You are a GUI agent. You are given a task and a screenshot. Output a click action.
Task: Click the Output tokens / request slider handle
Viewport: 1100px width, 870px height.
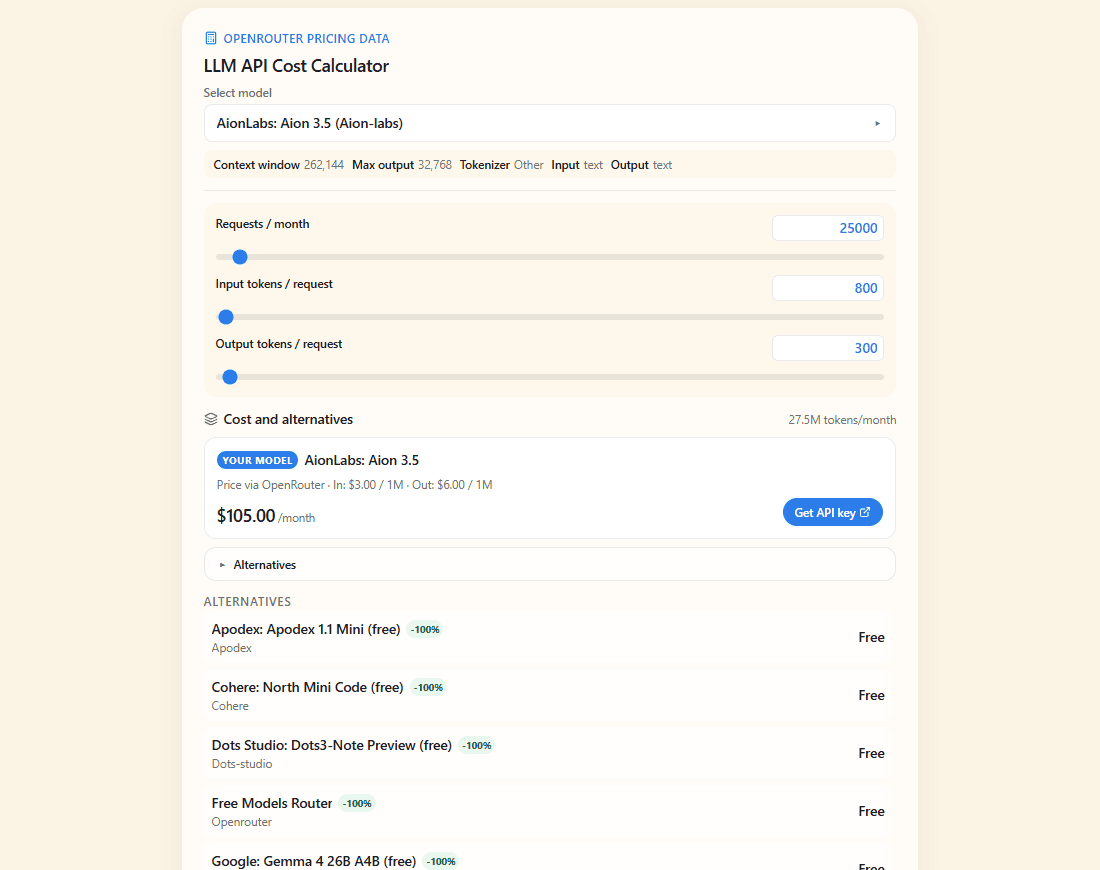coord(230,377)
